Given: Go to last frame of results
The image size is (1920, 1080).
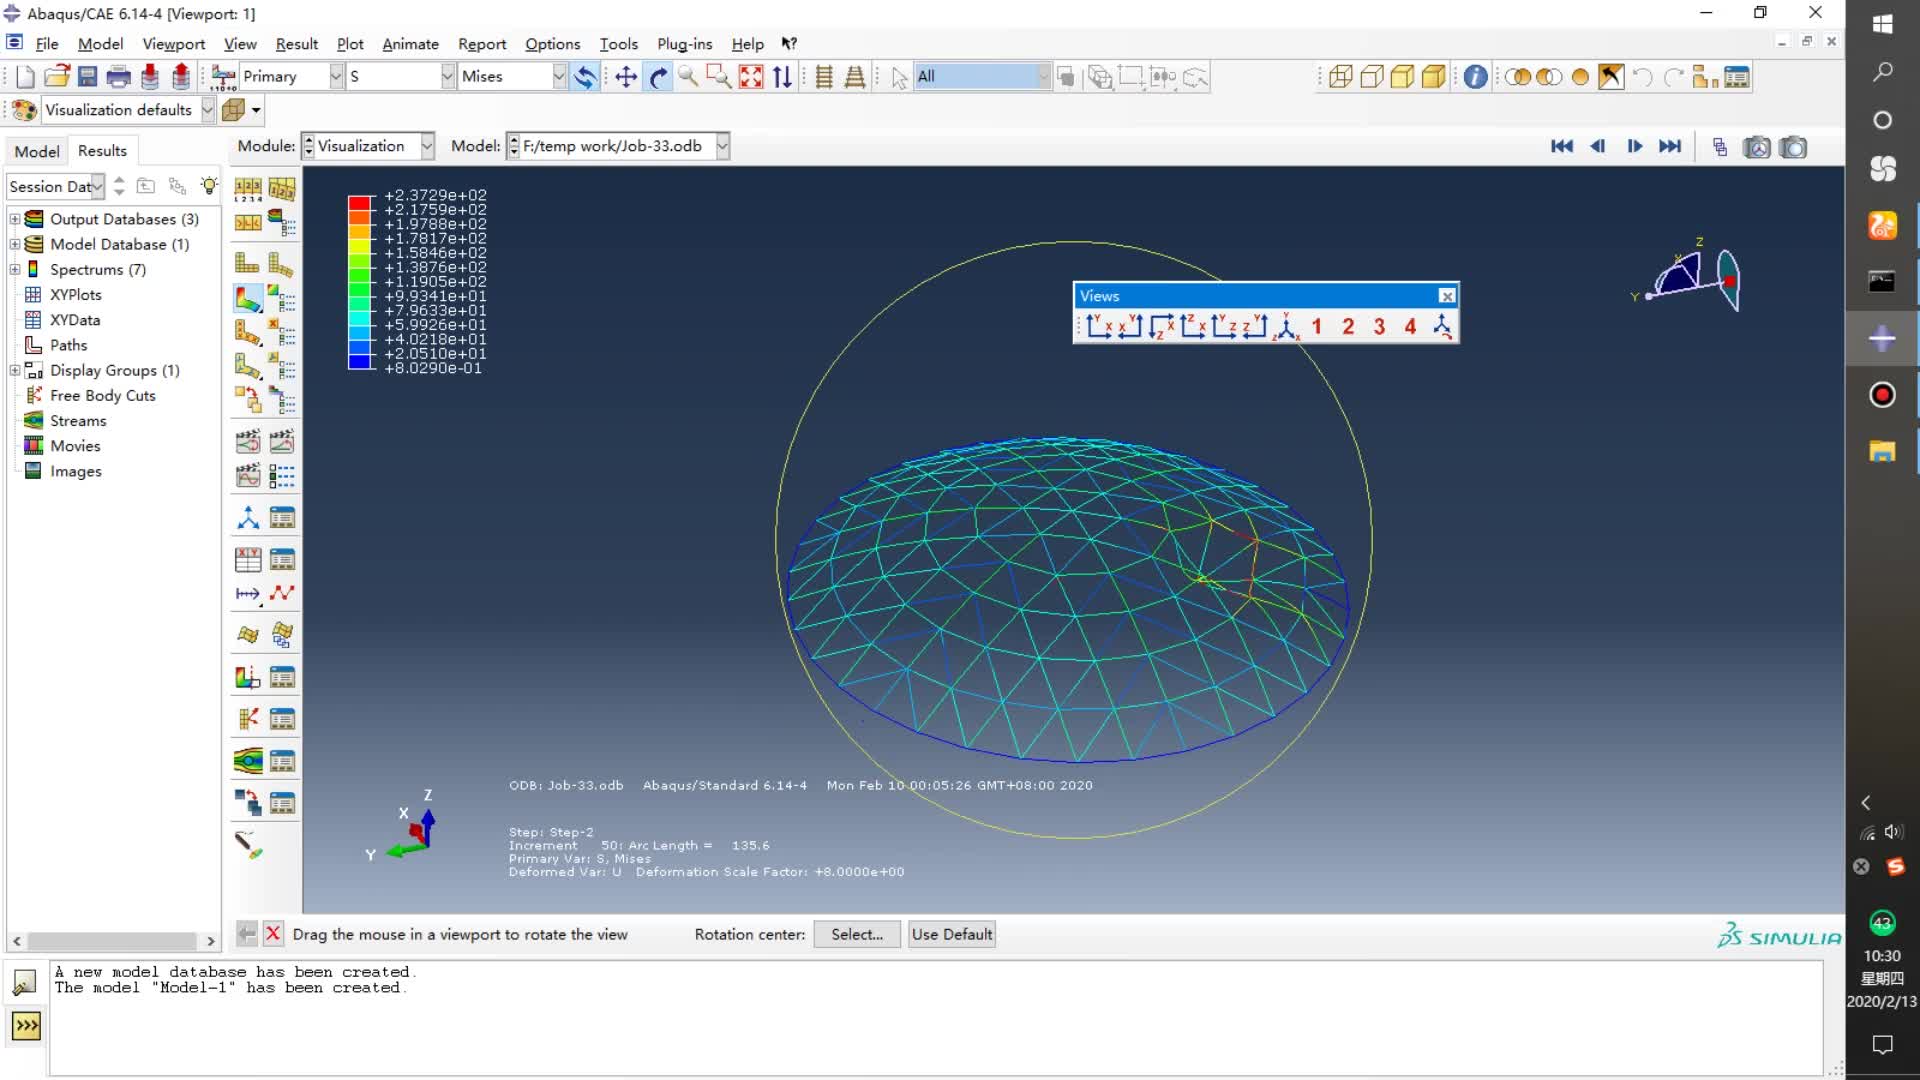Looking at the screenshot, I should point(1670,146).
